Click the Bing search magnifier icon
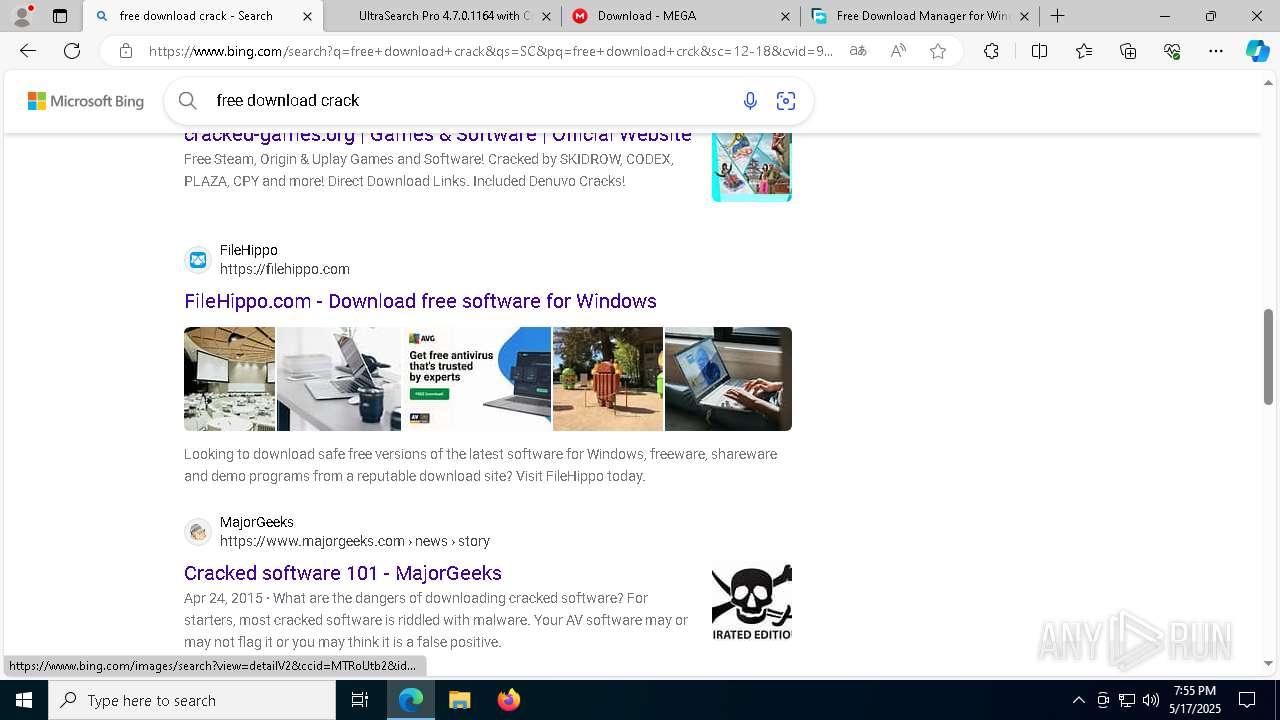 187,100
